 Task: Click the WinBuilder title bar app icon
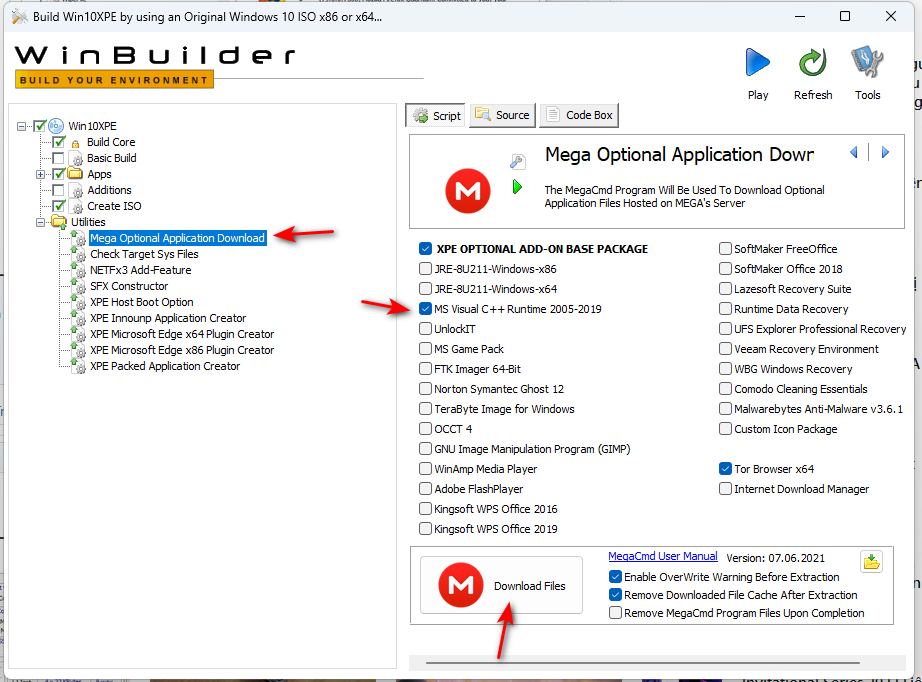pos(19,16)
